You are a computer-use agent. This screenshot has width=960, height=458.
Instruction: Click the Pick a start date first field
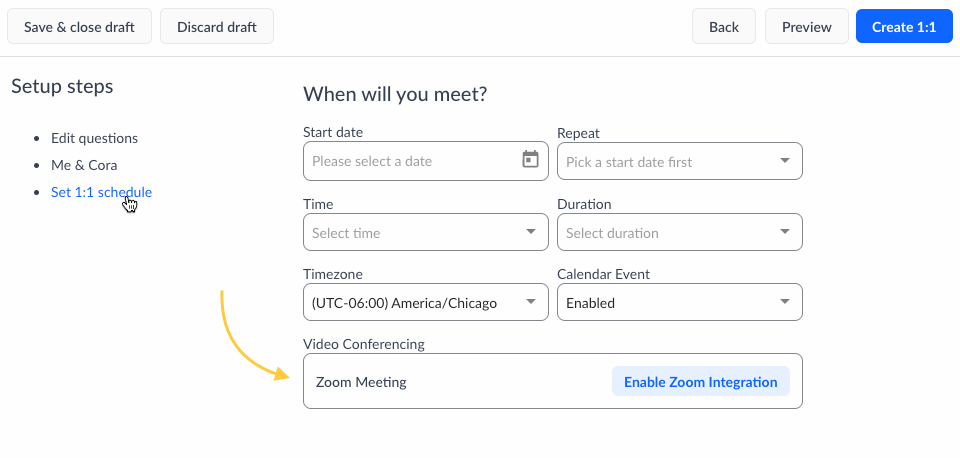tap(629, 162)
